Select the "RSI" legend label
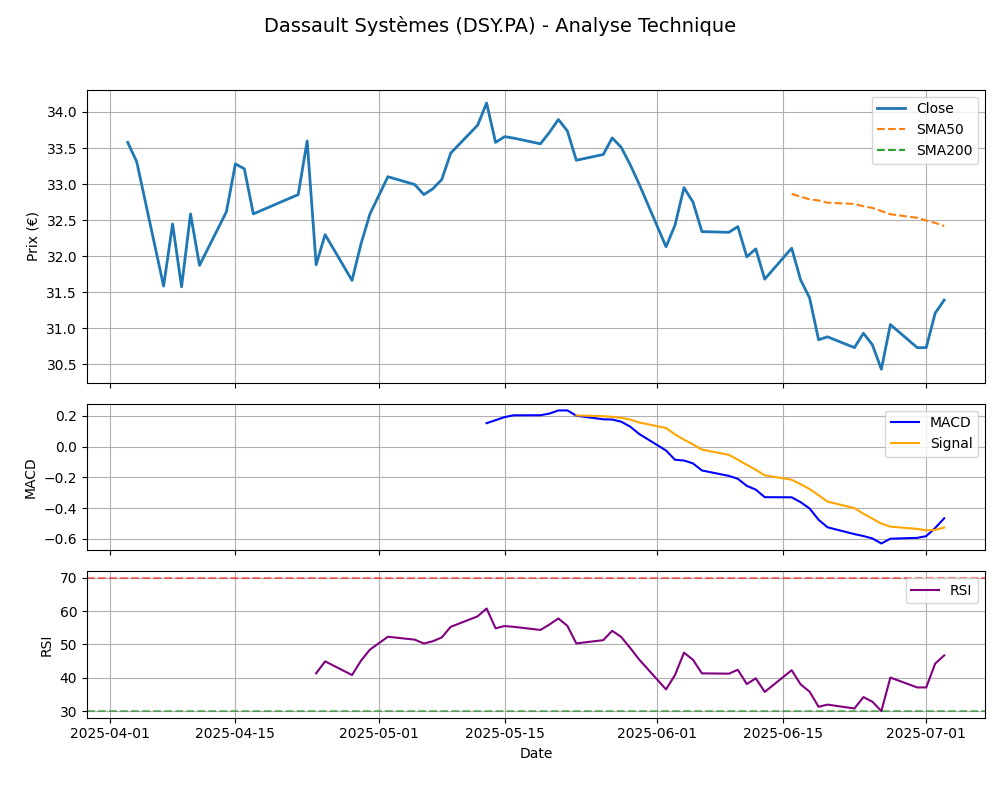This screenshot has height=800, width=1000. [960, 591]
